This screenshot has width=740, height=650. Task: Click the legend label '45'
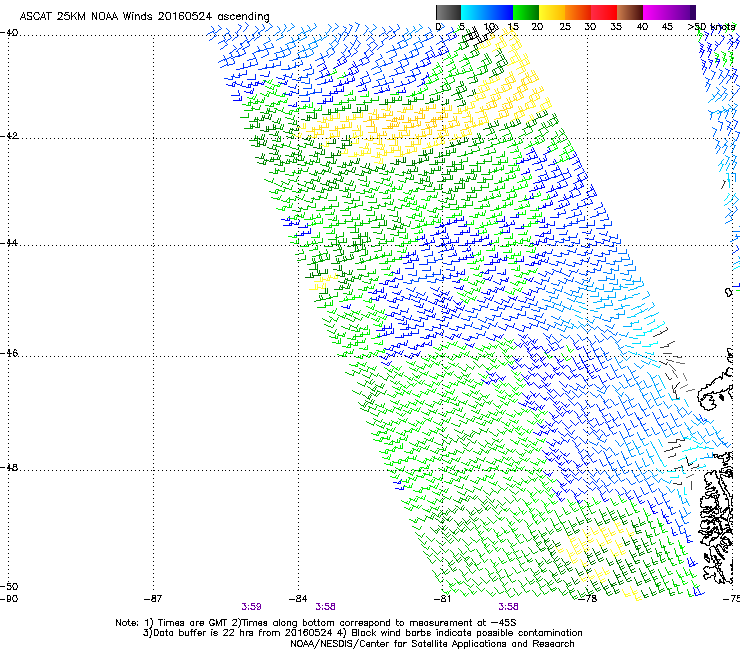pyautogui.click(x=667, y=27)
